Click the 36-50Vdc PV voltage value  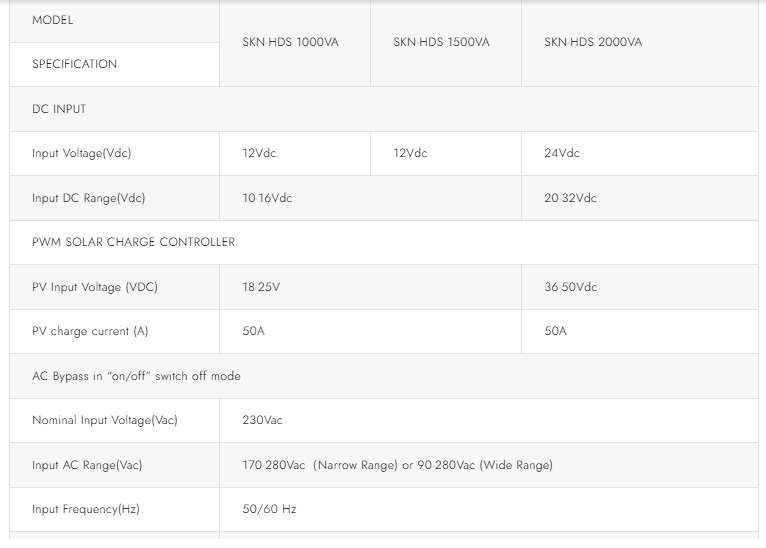570,287
